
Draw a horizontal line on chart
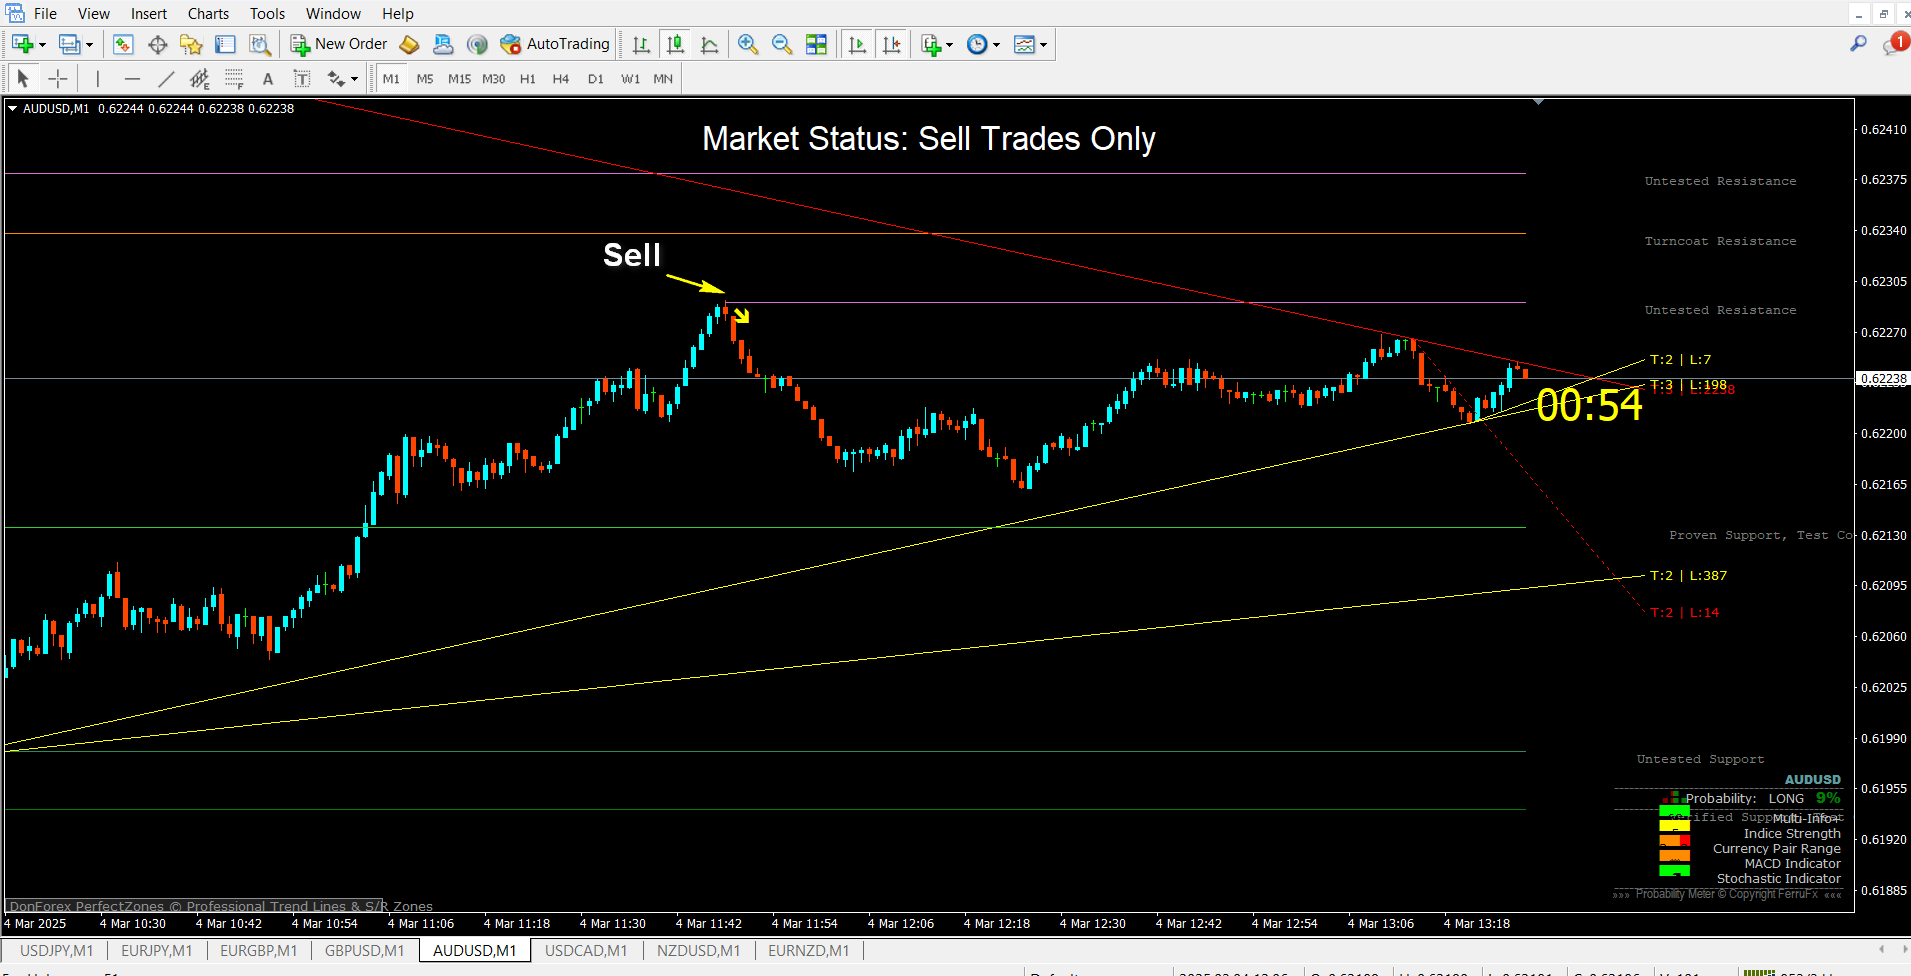click(x=132, y=79)
